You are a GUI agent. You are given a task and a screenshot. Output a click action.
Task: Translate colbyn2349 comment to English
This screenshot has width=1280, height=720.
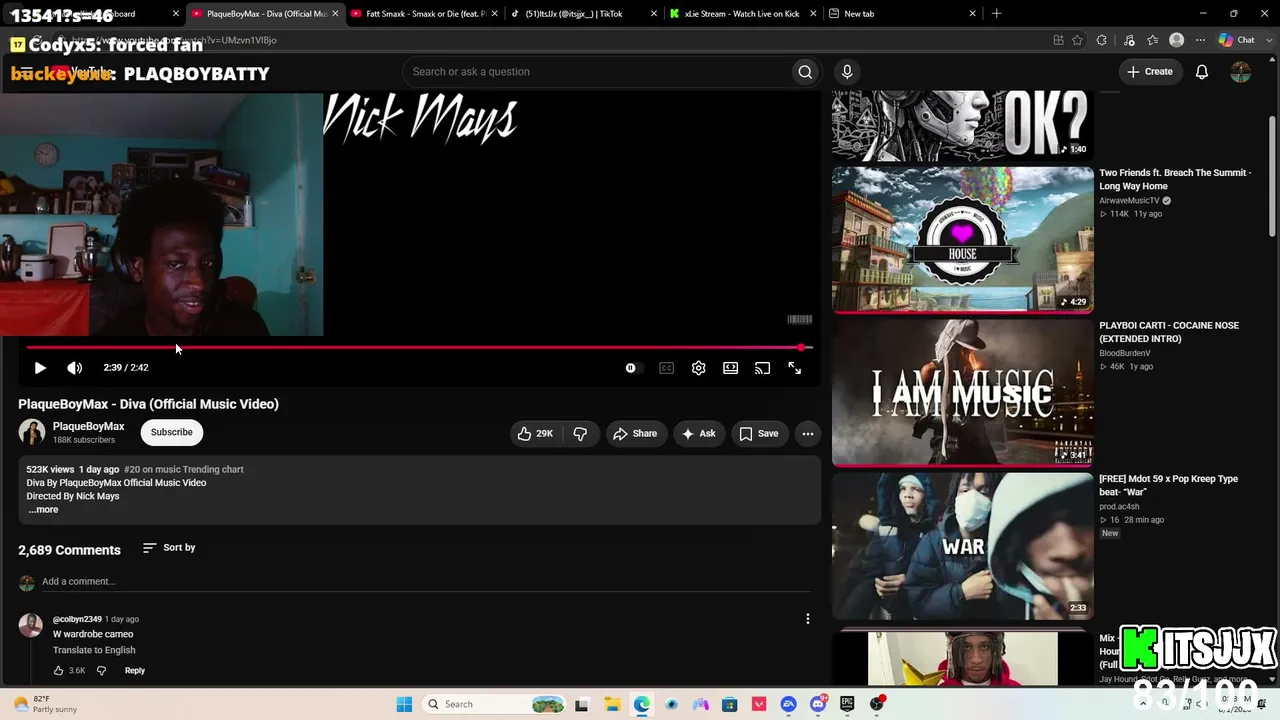[94, 650]
